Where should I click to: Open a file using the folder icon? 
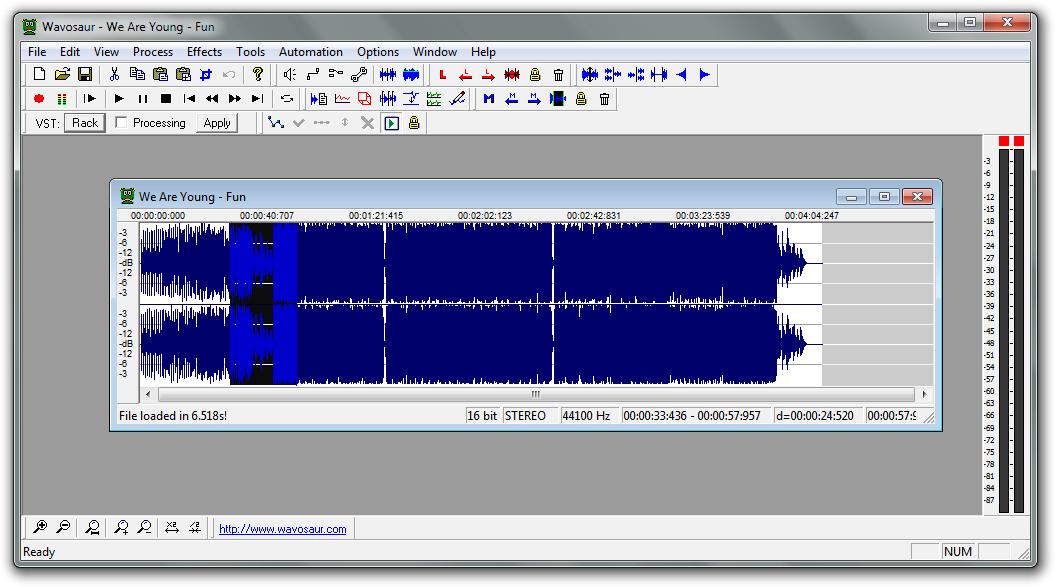point(62,75)
